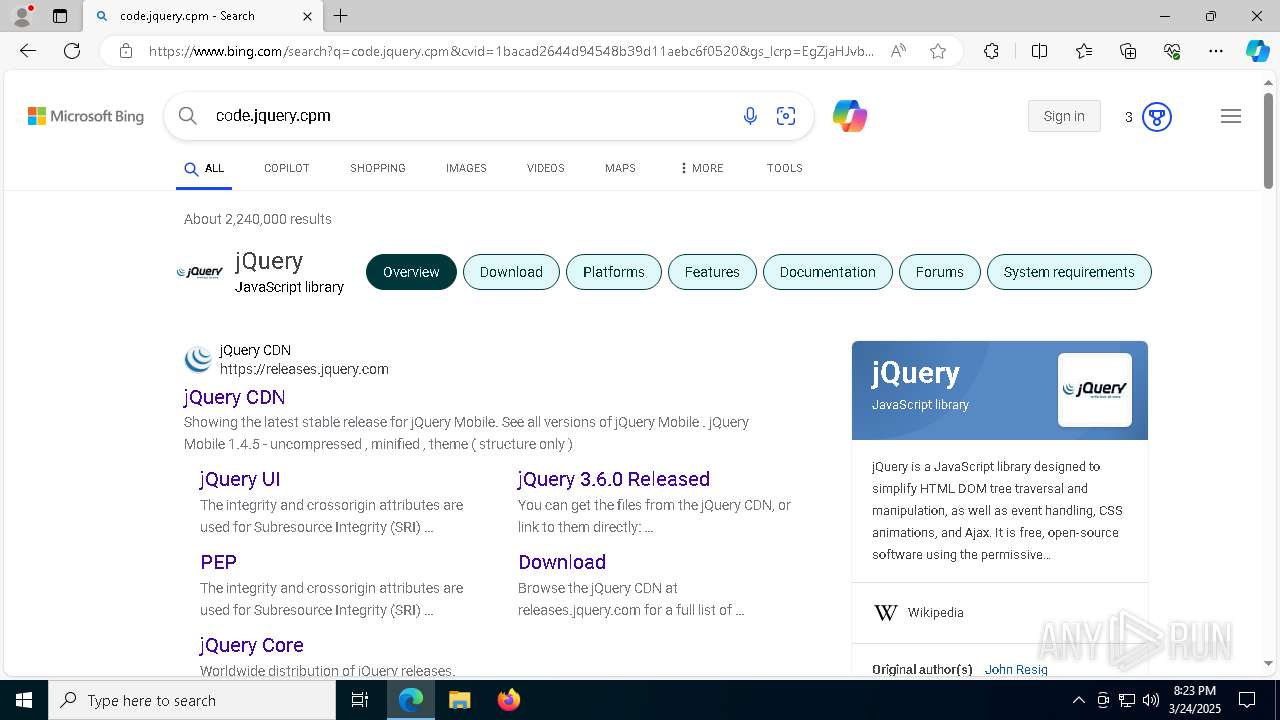Open Microsoft Rewards medal icon
The image size is (1280, 720).
tap(1157, 117)
